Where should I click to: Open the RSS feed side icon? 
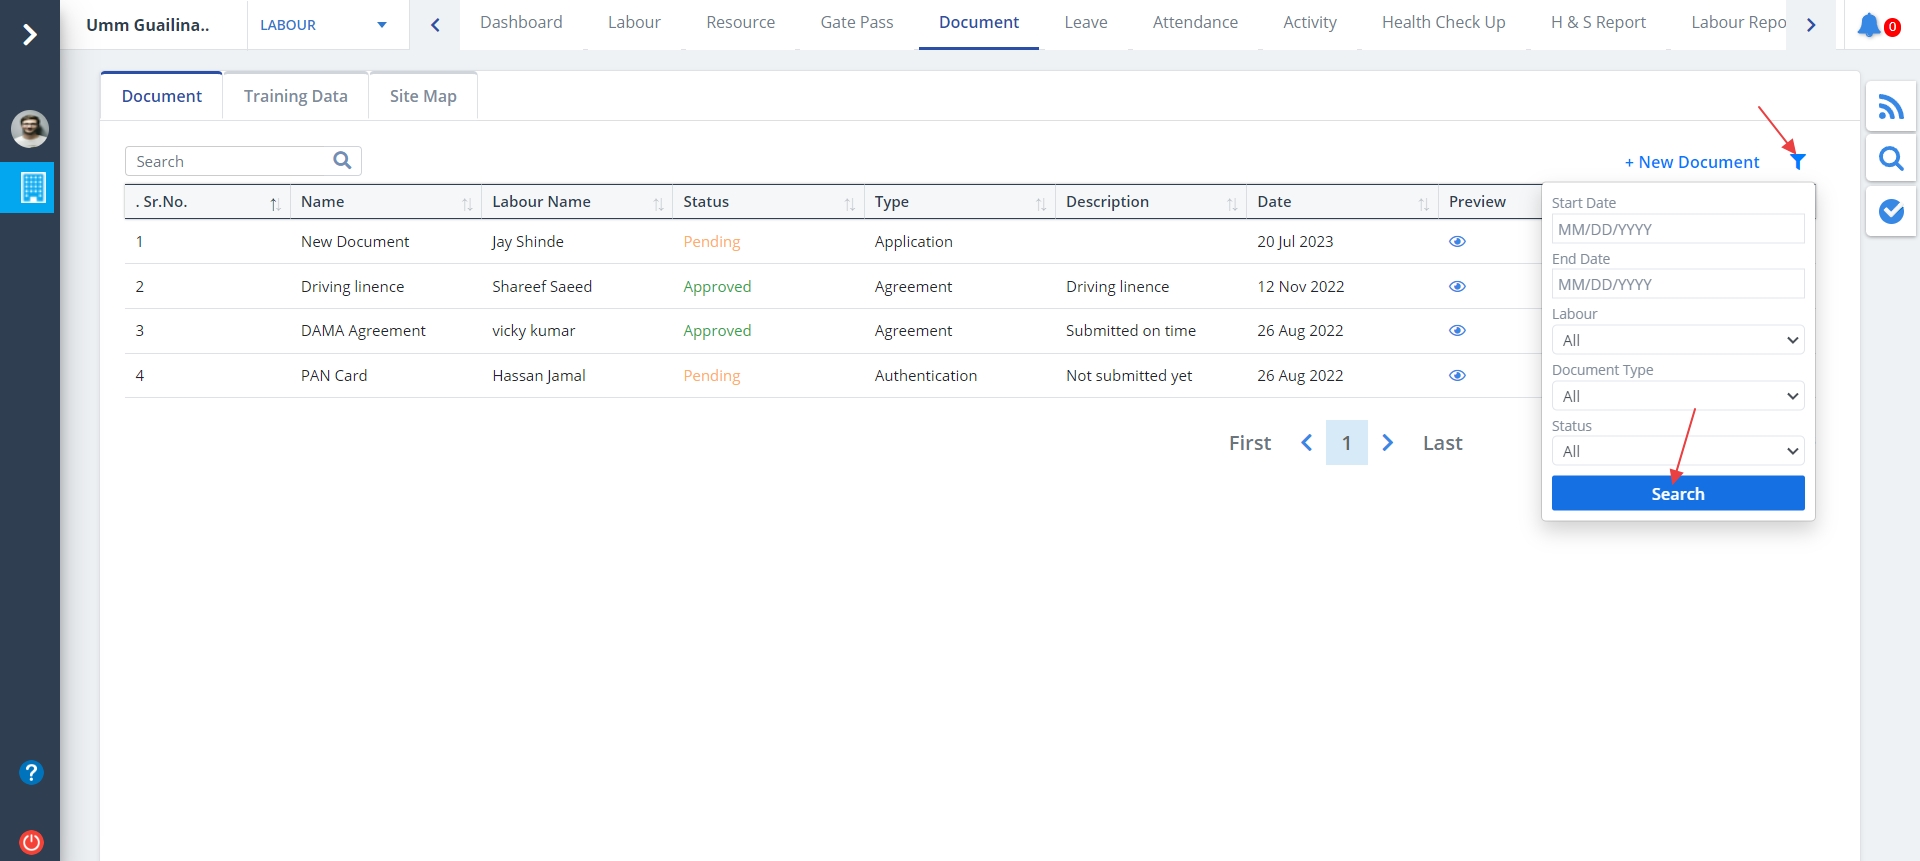click(1890, 107)
